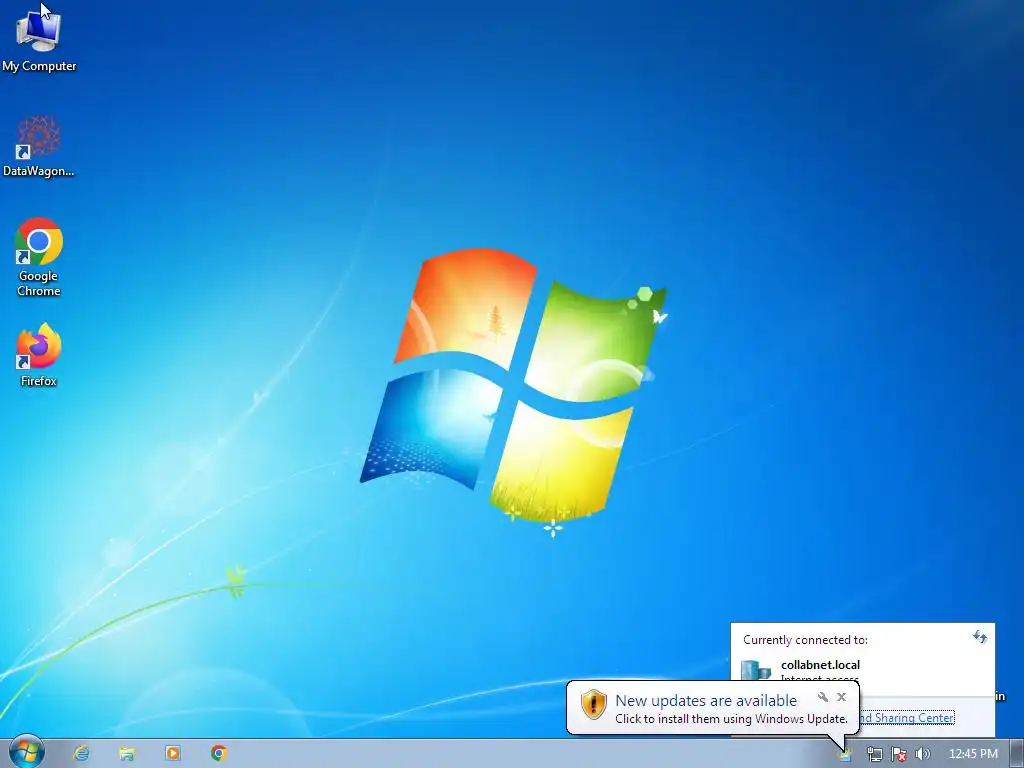
Task: Select the Google Chrome desktop shortcut
Action: click(39, 257)
